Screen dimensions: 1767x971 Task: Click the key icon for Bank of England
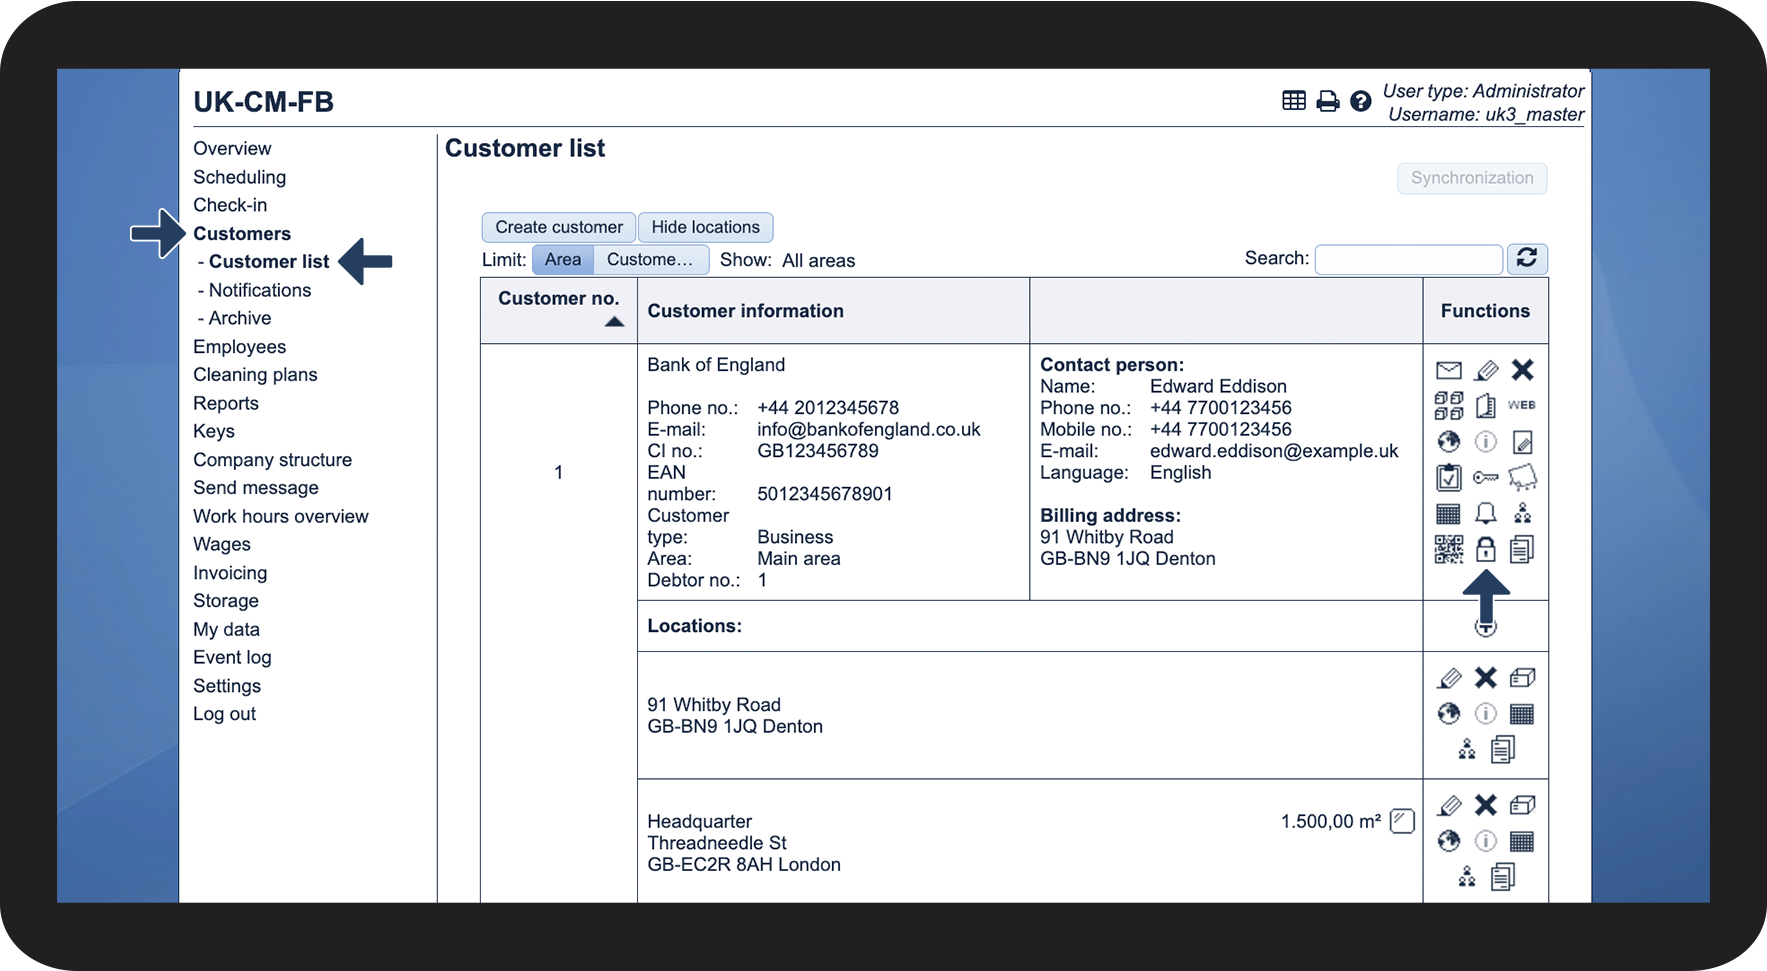pos(1486,478)
